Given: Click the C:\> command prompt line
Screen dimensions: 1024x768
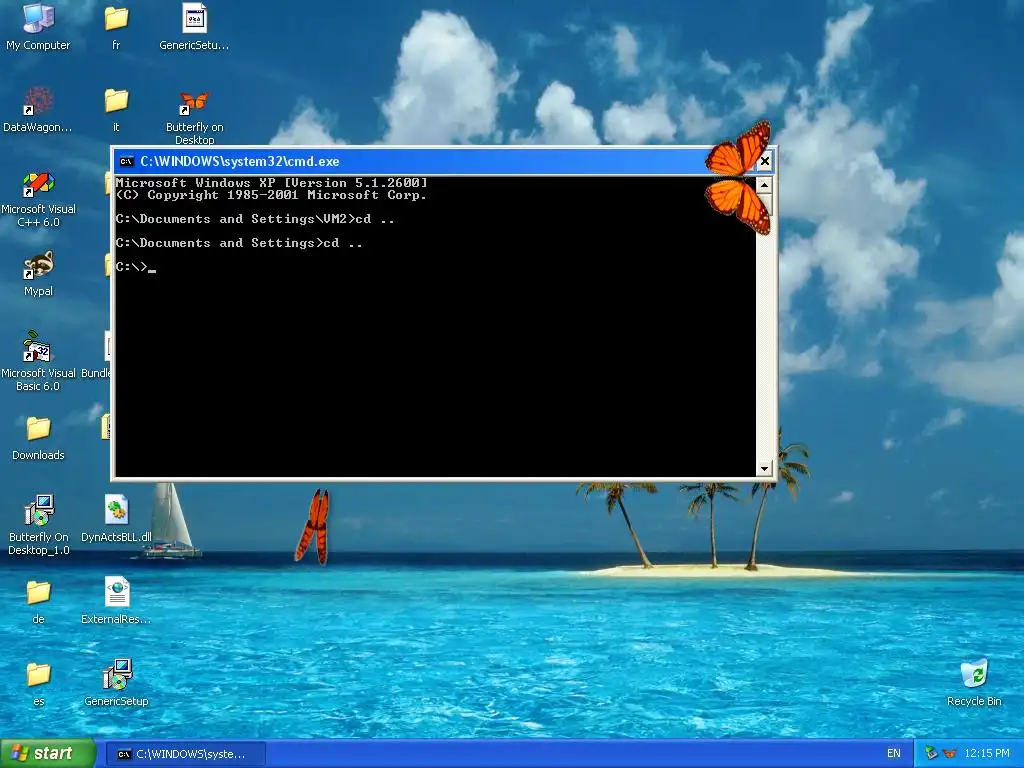Looking at the screenshot, I should click(136, 266).
